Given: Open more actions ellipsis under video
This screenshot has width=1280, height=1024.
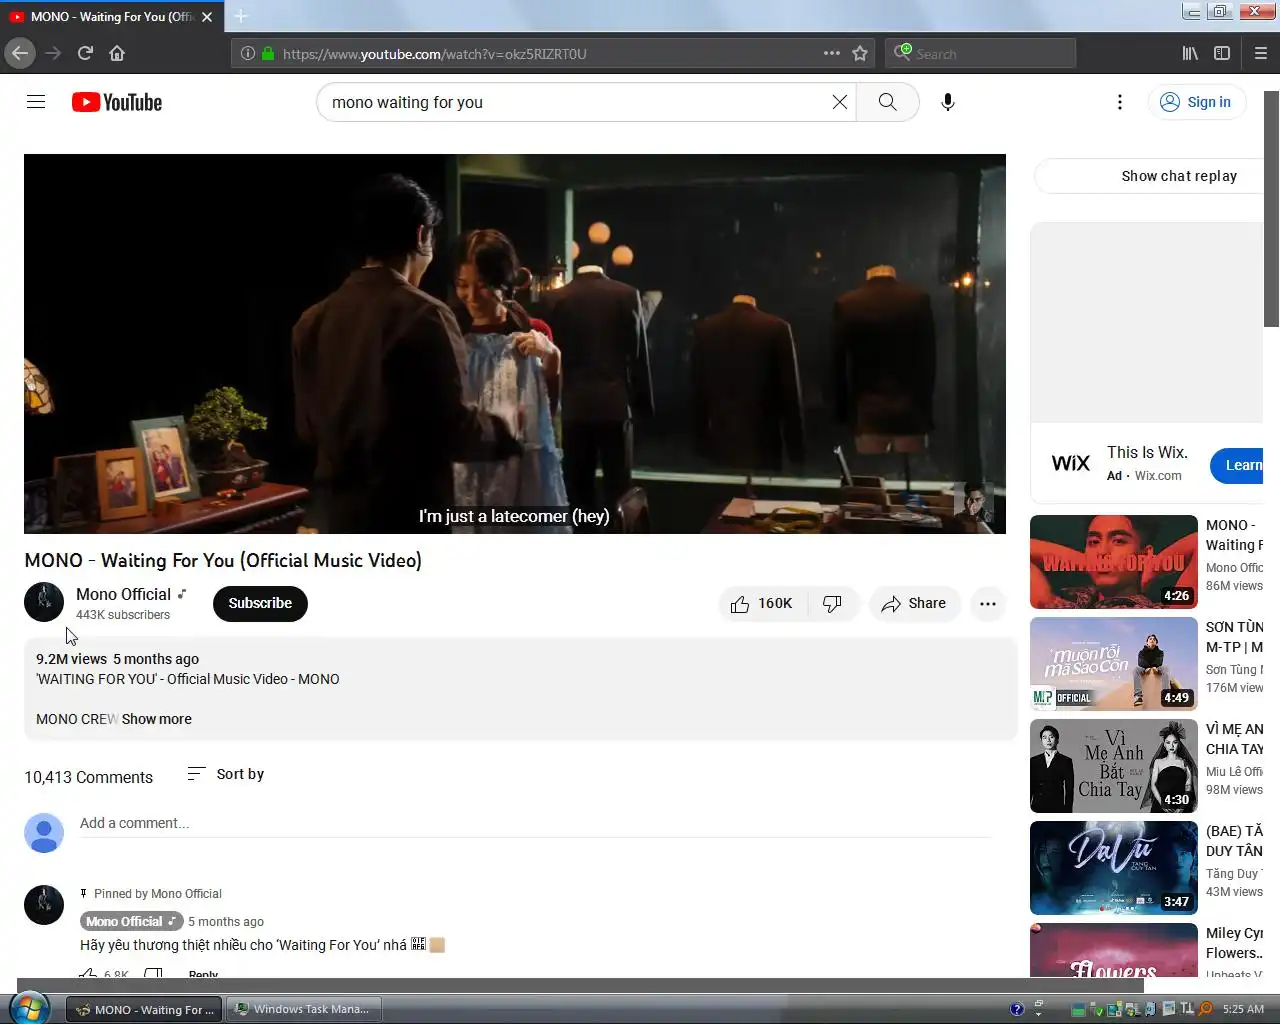Looking at the screenshot, I should click(x=988, y=603).
